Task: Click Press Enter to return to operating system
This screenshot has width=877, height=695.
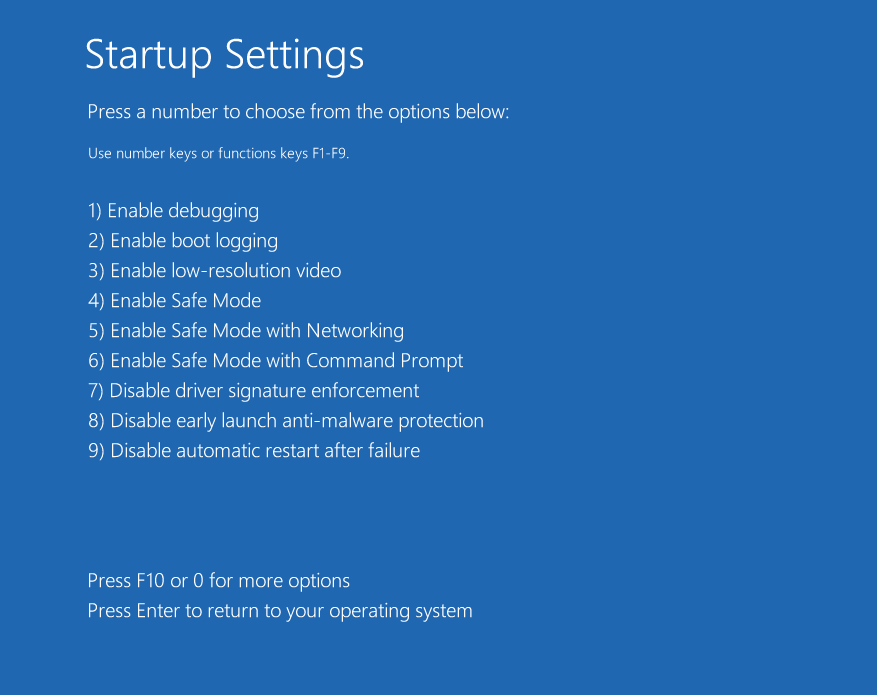Action: 279,611
